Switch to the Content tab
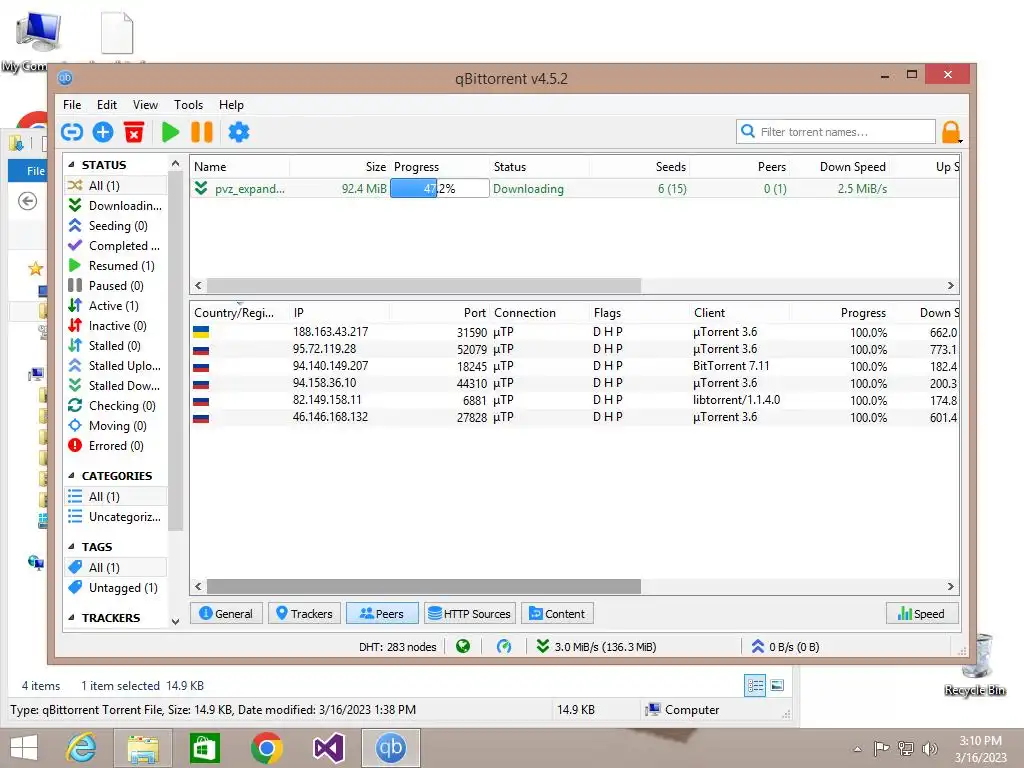The width and height of the screenshot is (1024, 768). point(557,614)
